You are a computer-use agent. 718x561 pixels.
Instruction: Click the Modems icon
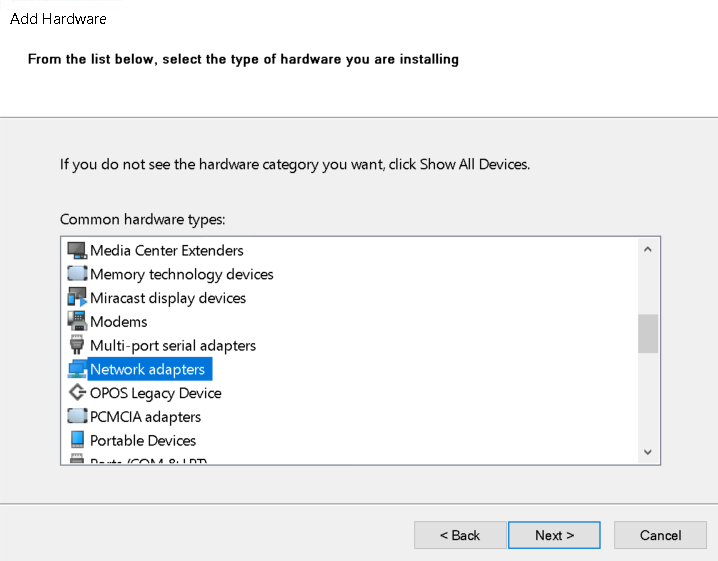pyautogui.click(x=77, y=322)
